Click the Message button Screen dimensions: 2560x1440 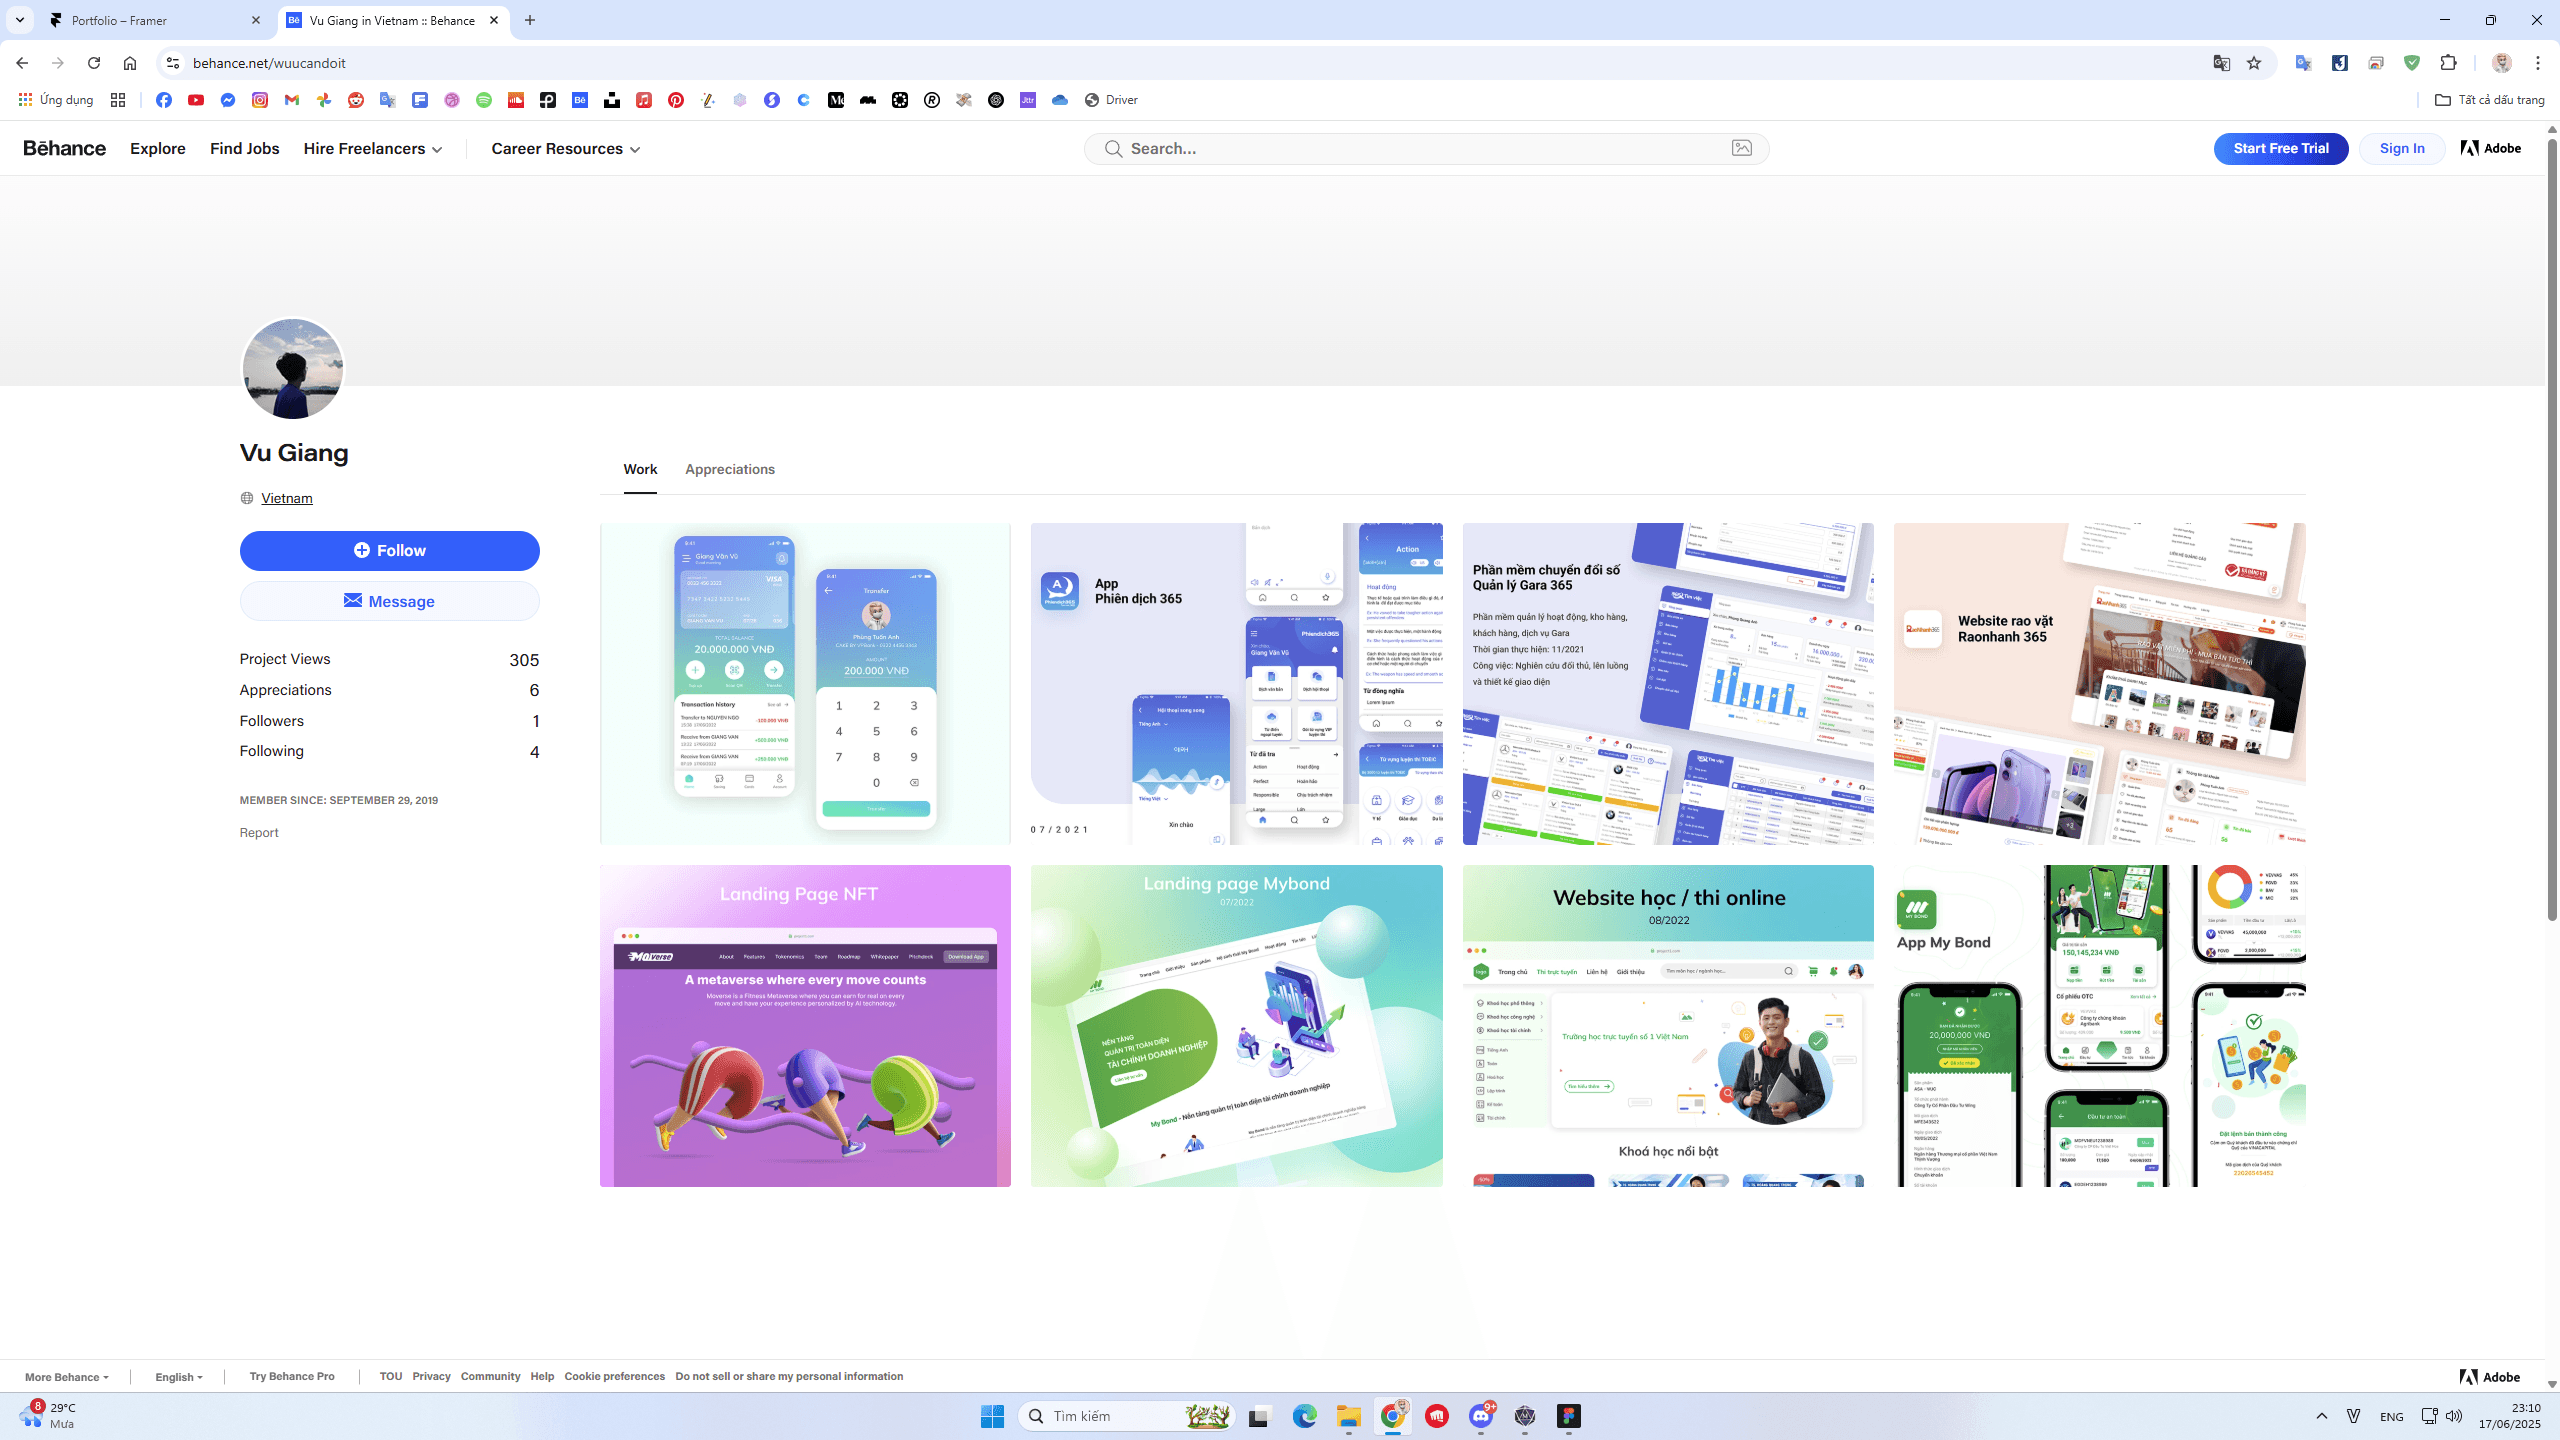pyautogui.click(x=389, y=601)
